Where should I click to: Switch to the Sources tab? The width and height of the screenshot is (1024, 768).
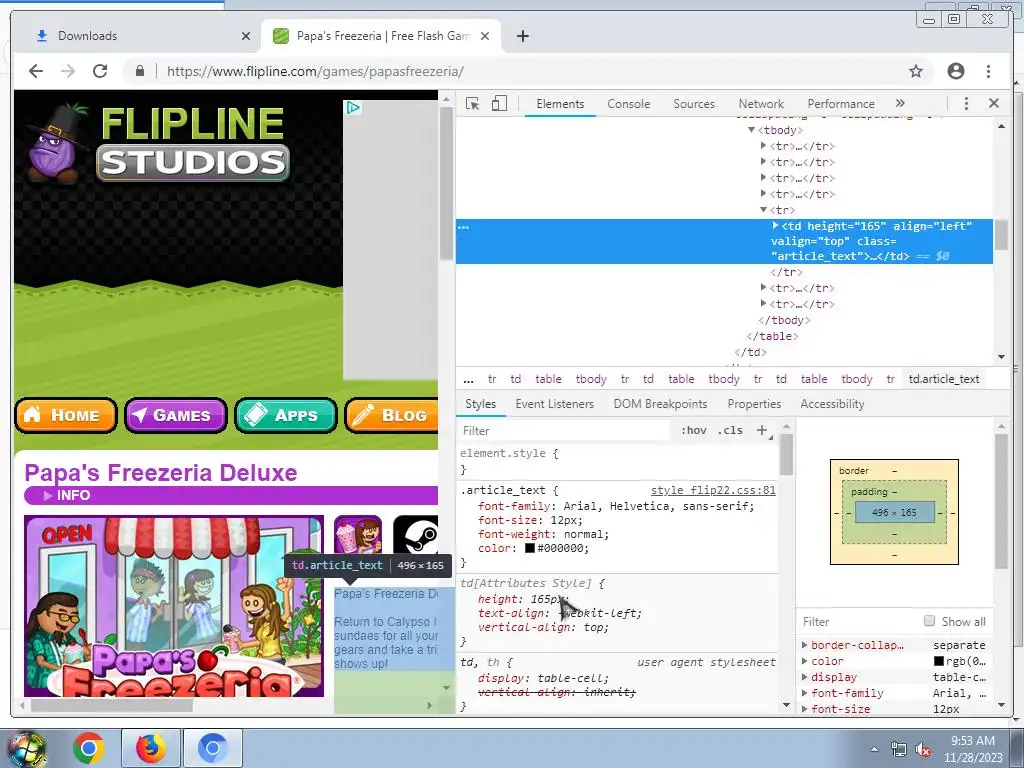coord(694,104)
